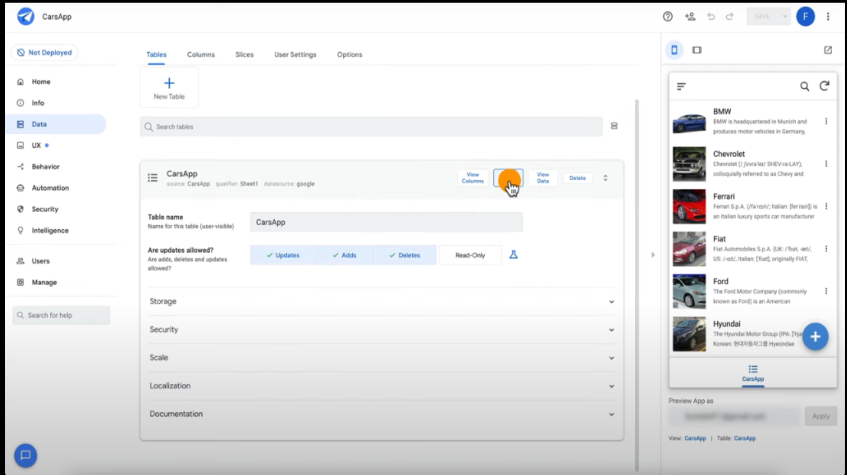
Task: Expand the Security settings section
Action: 381,329
